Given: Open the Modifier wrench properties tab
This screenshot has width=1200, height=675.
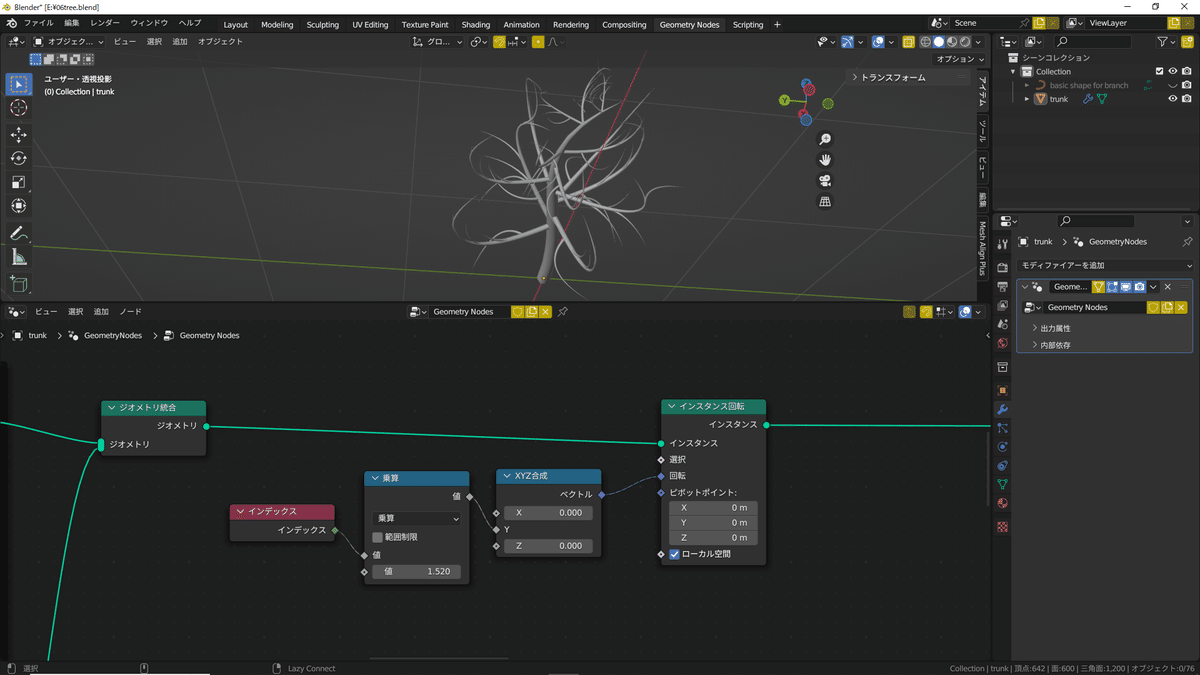Looking at the screenshot, I should [x=1002, y=409].
